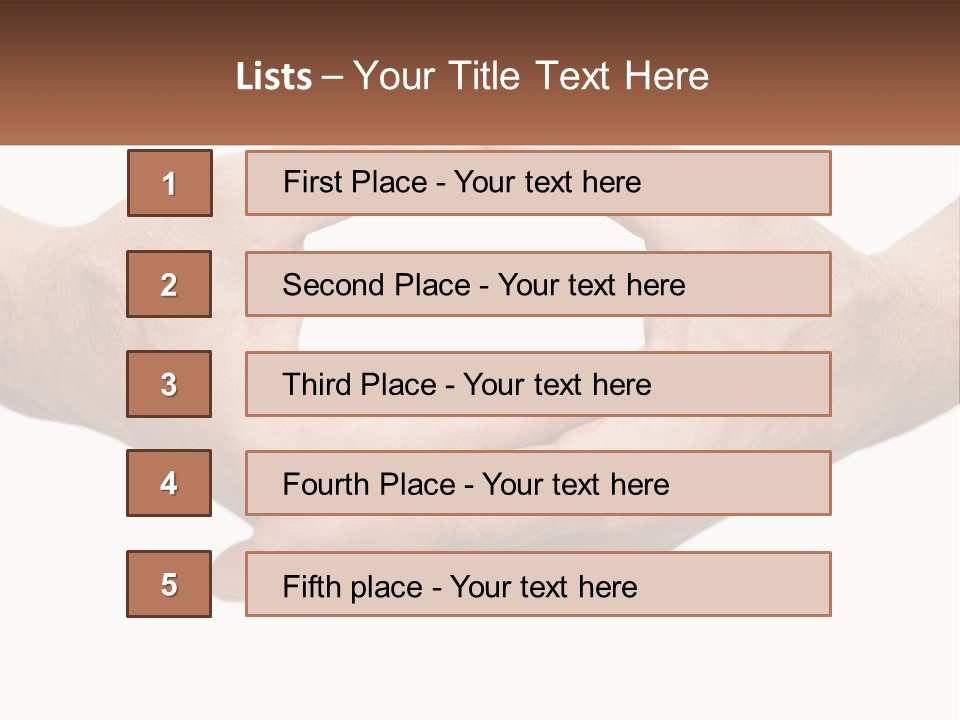Click the box labeled 3
Screen dimensions: 960x720
click(x=169, y=384)
